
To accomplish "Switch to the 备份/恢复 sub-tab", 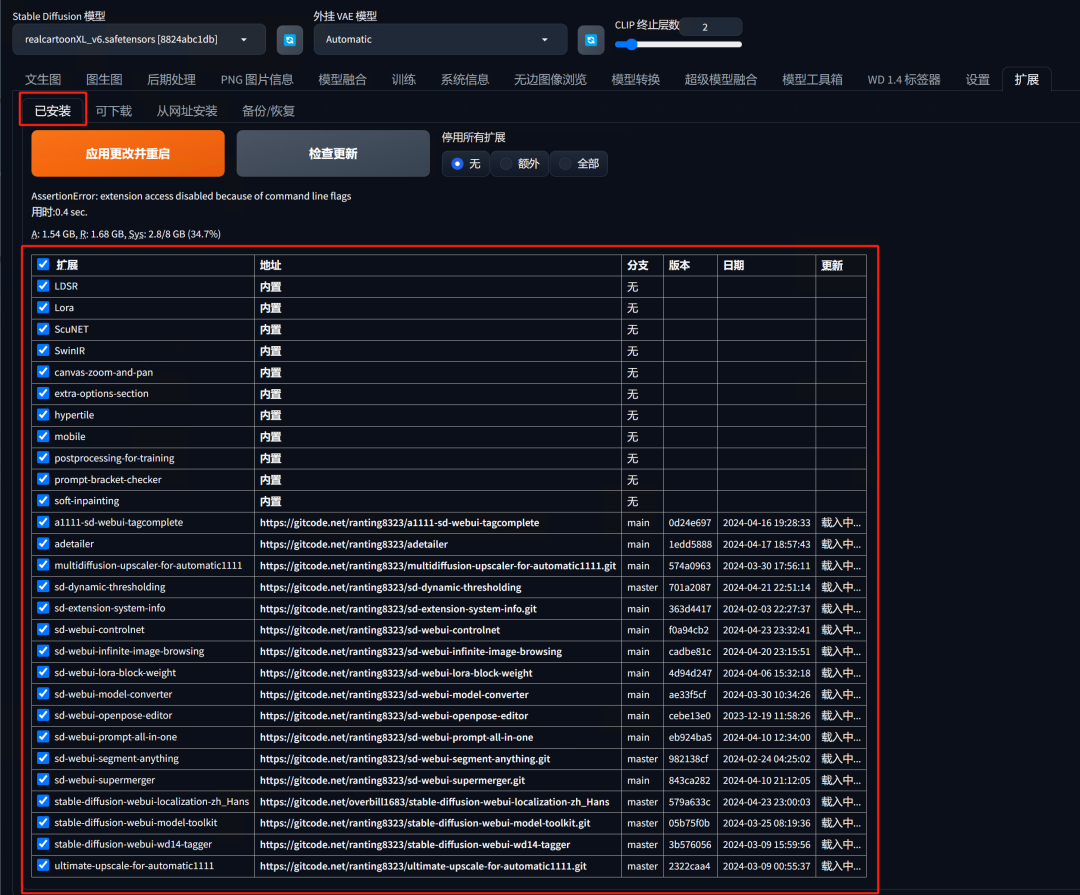I will click(269, 110).
